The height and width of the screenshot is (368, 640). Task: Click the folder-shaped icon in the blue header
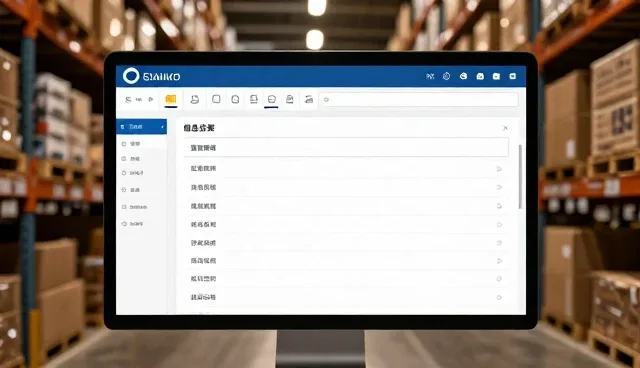[496, 76]
